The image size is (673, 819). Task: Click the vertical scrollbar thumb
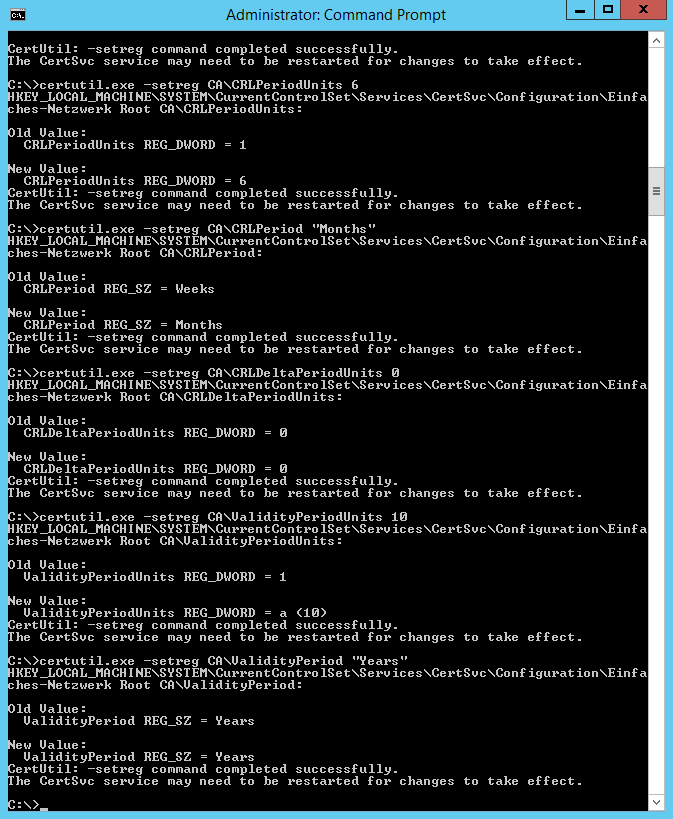[x=656, y=191]
